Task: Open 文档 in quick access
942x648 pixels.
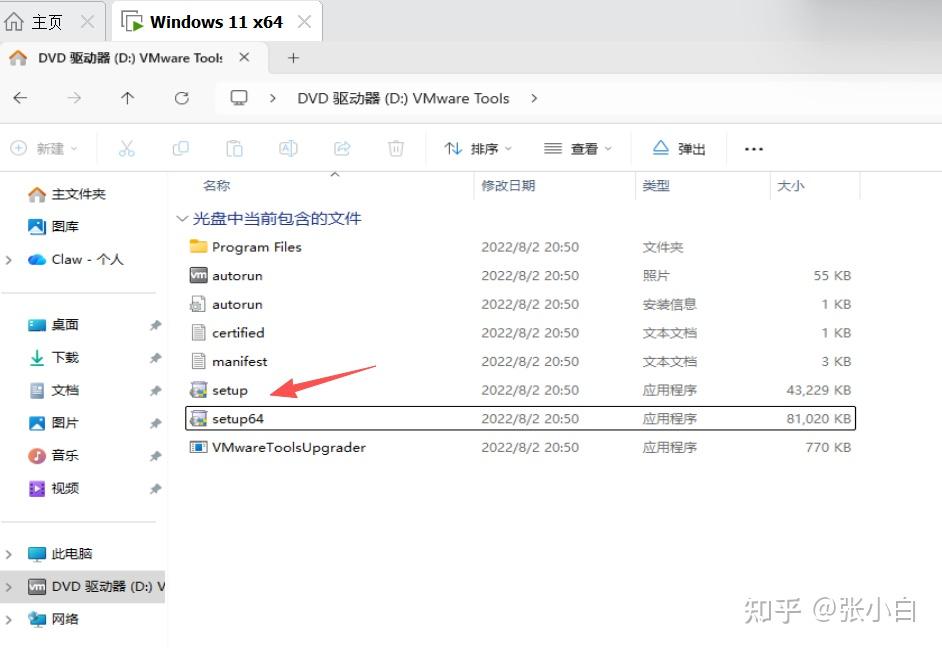Action: point(54,390)
